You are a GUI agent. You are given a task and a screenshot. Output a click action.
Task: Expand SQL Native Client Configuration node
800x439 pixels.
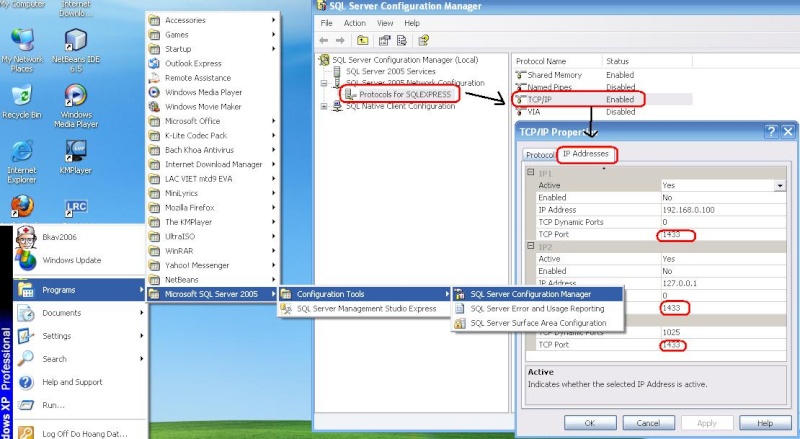(x=324, y=106)
